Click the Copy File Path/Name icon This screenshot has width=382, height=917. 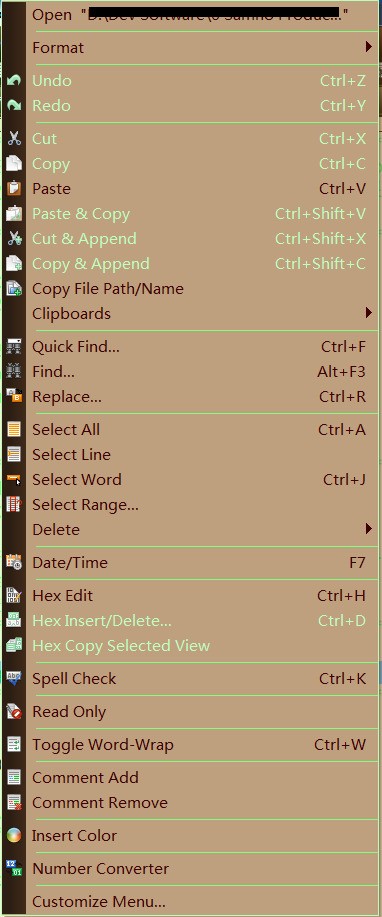(x=13, y=288)
